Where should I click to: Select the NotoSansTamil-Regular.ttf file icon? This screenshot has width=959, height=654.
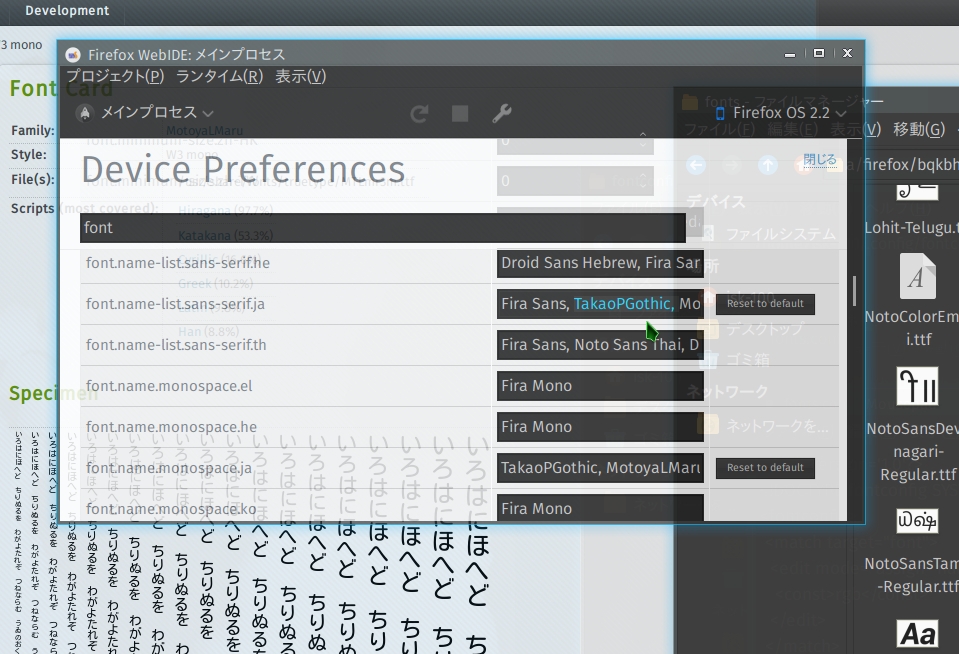pos(917,521)
